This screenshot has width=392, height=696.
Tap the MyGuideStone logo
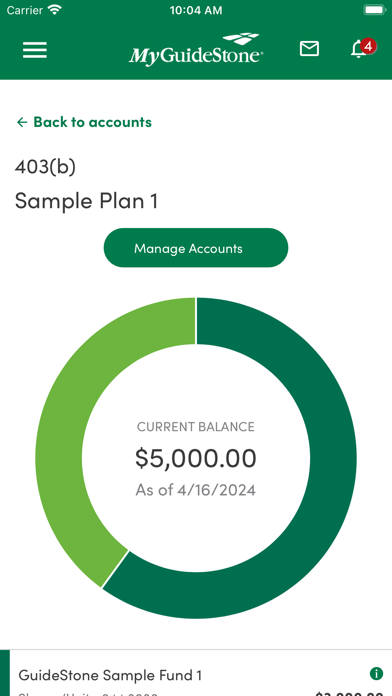(196, 50)
